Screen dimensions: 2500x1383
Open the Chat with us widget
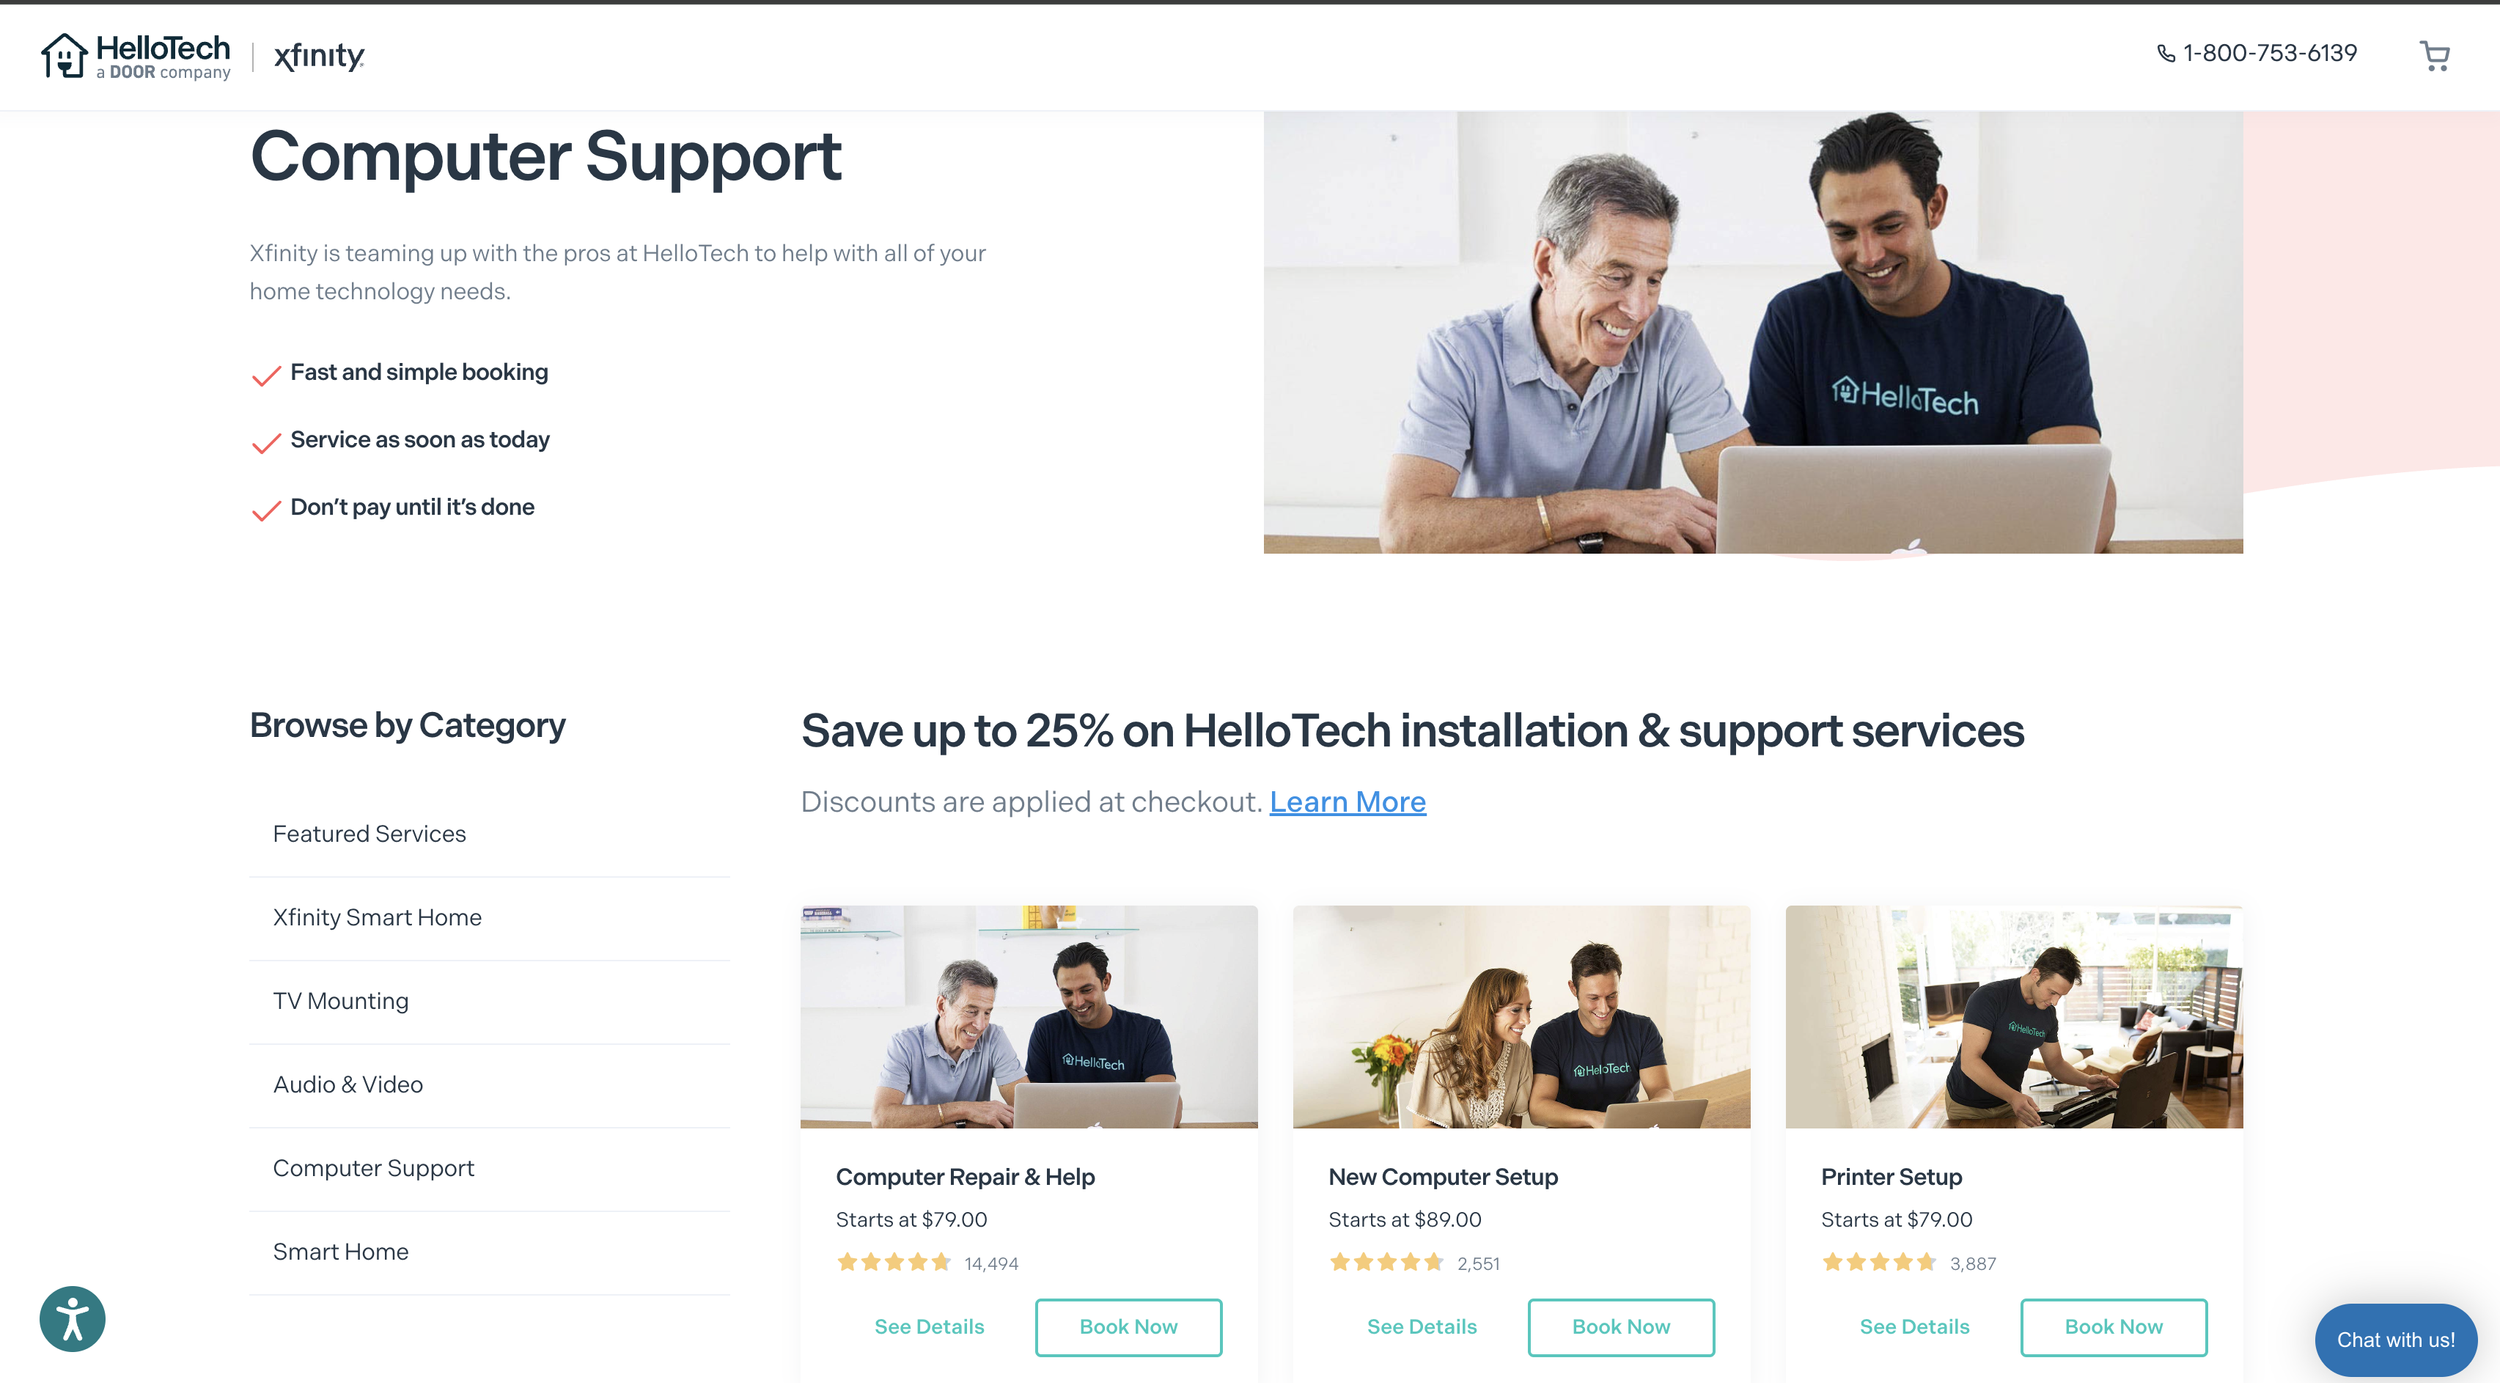(2395, 1340)
